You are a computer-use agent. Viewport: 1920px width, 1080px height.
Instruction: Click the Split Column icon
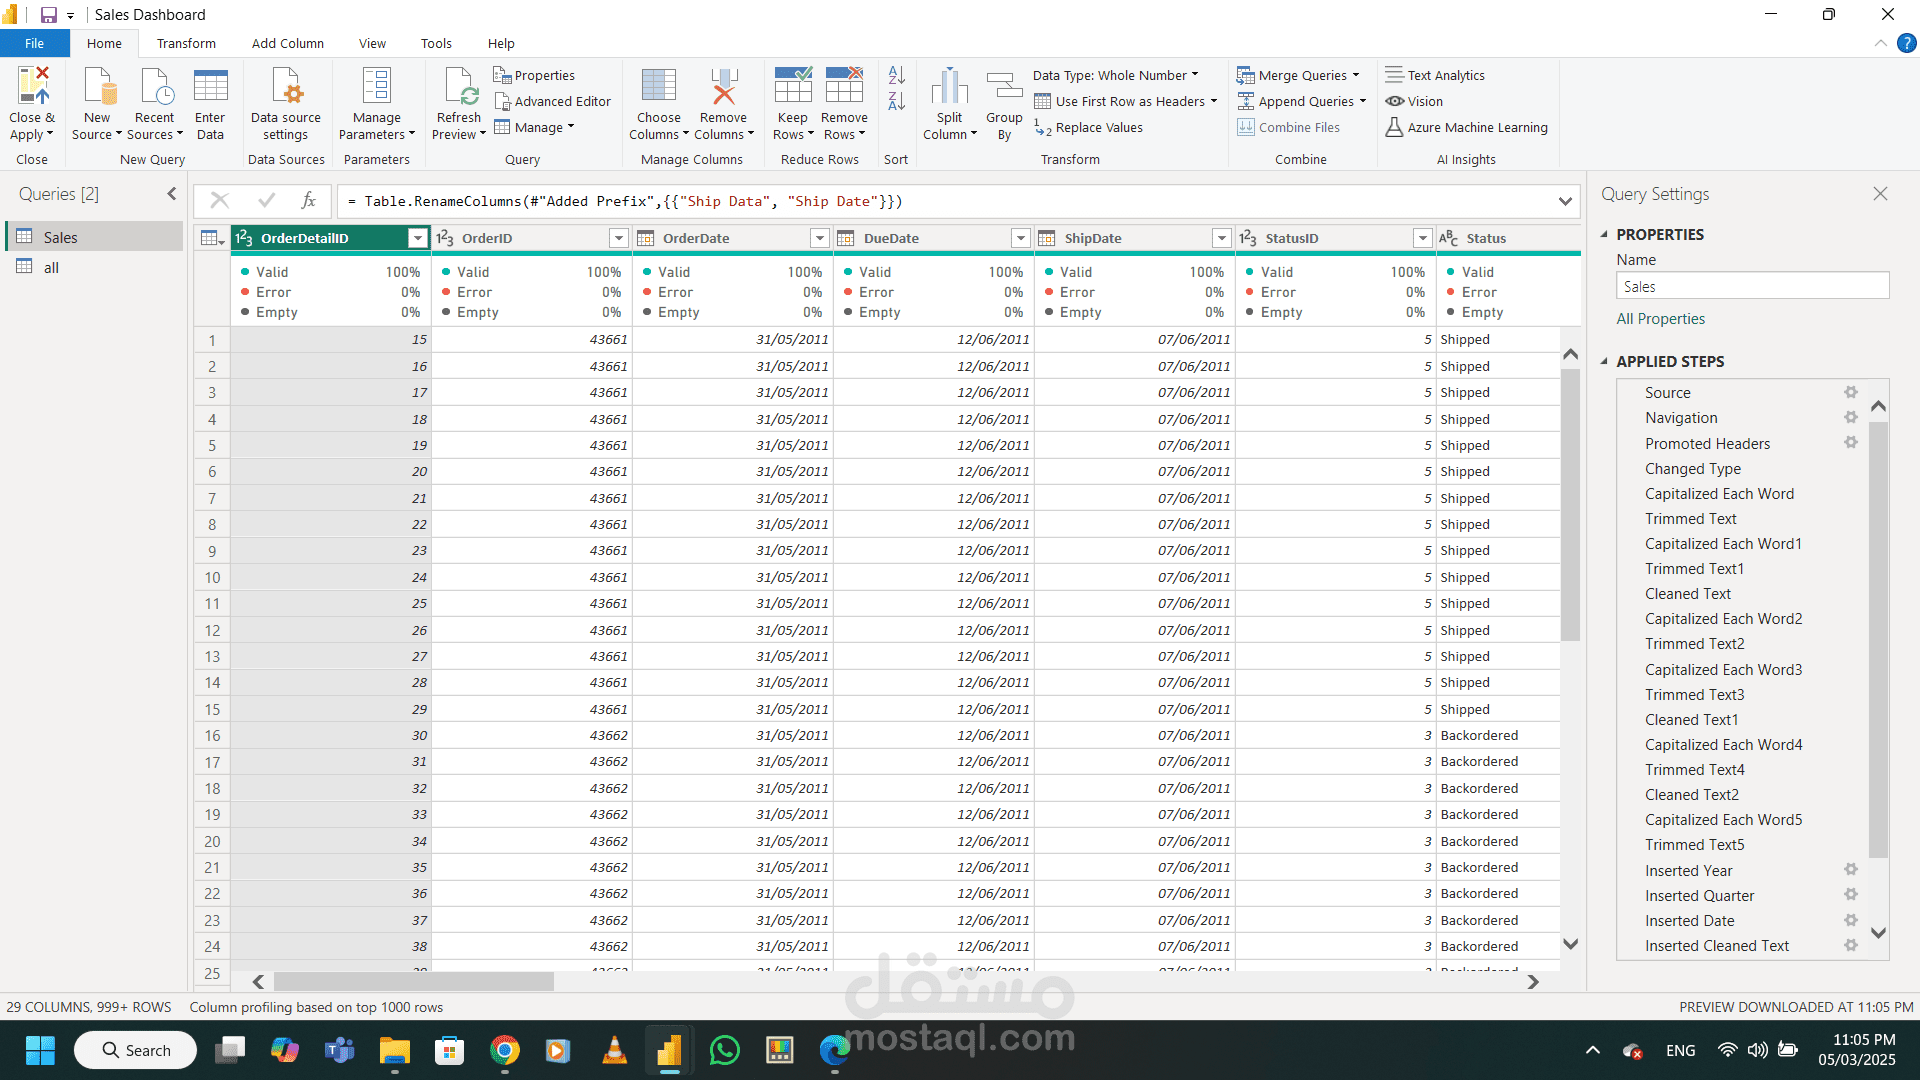coord(949,87)
